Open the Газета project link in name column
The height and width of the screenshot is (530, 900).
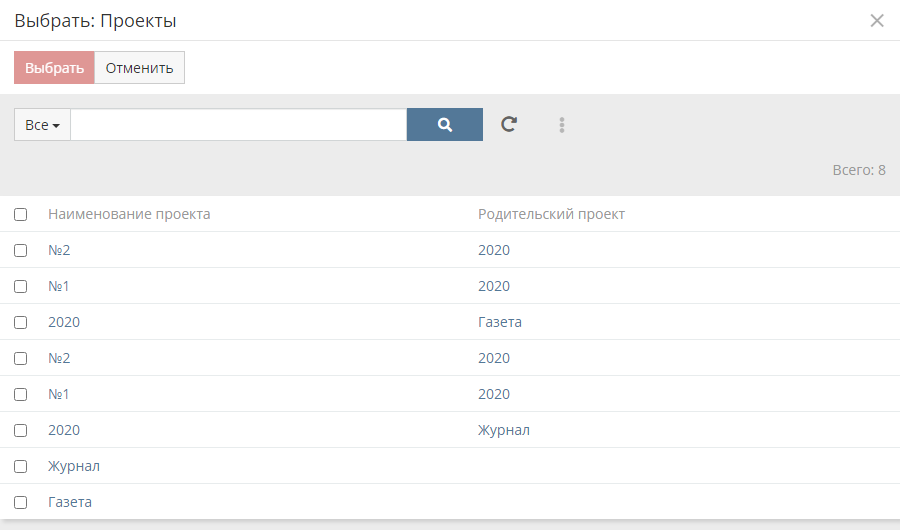tap(70, 502)
